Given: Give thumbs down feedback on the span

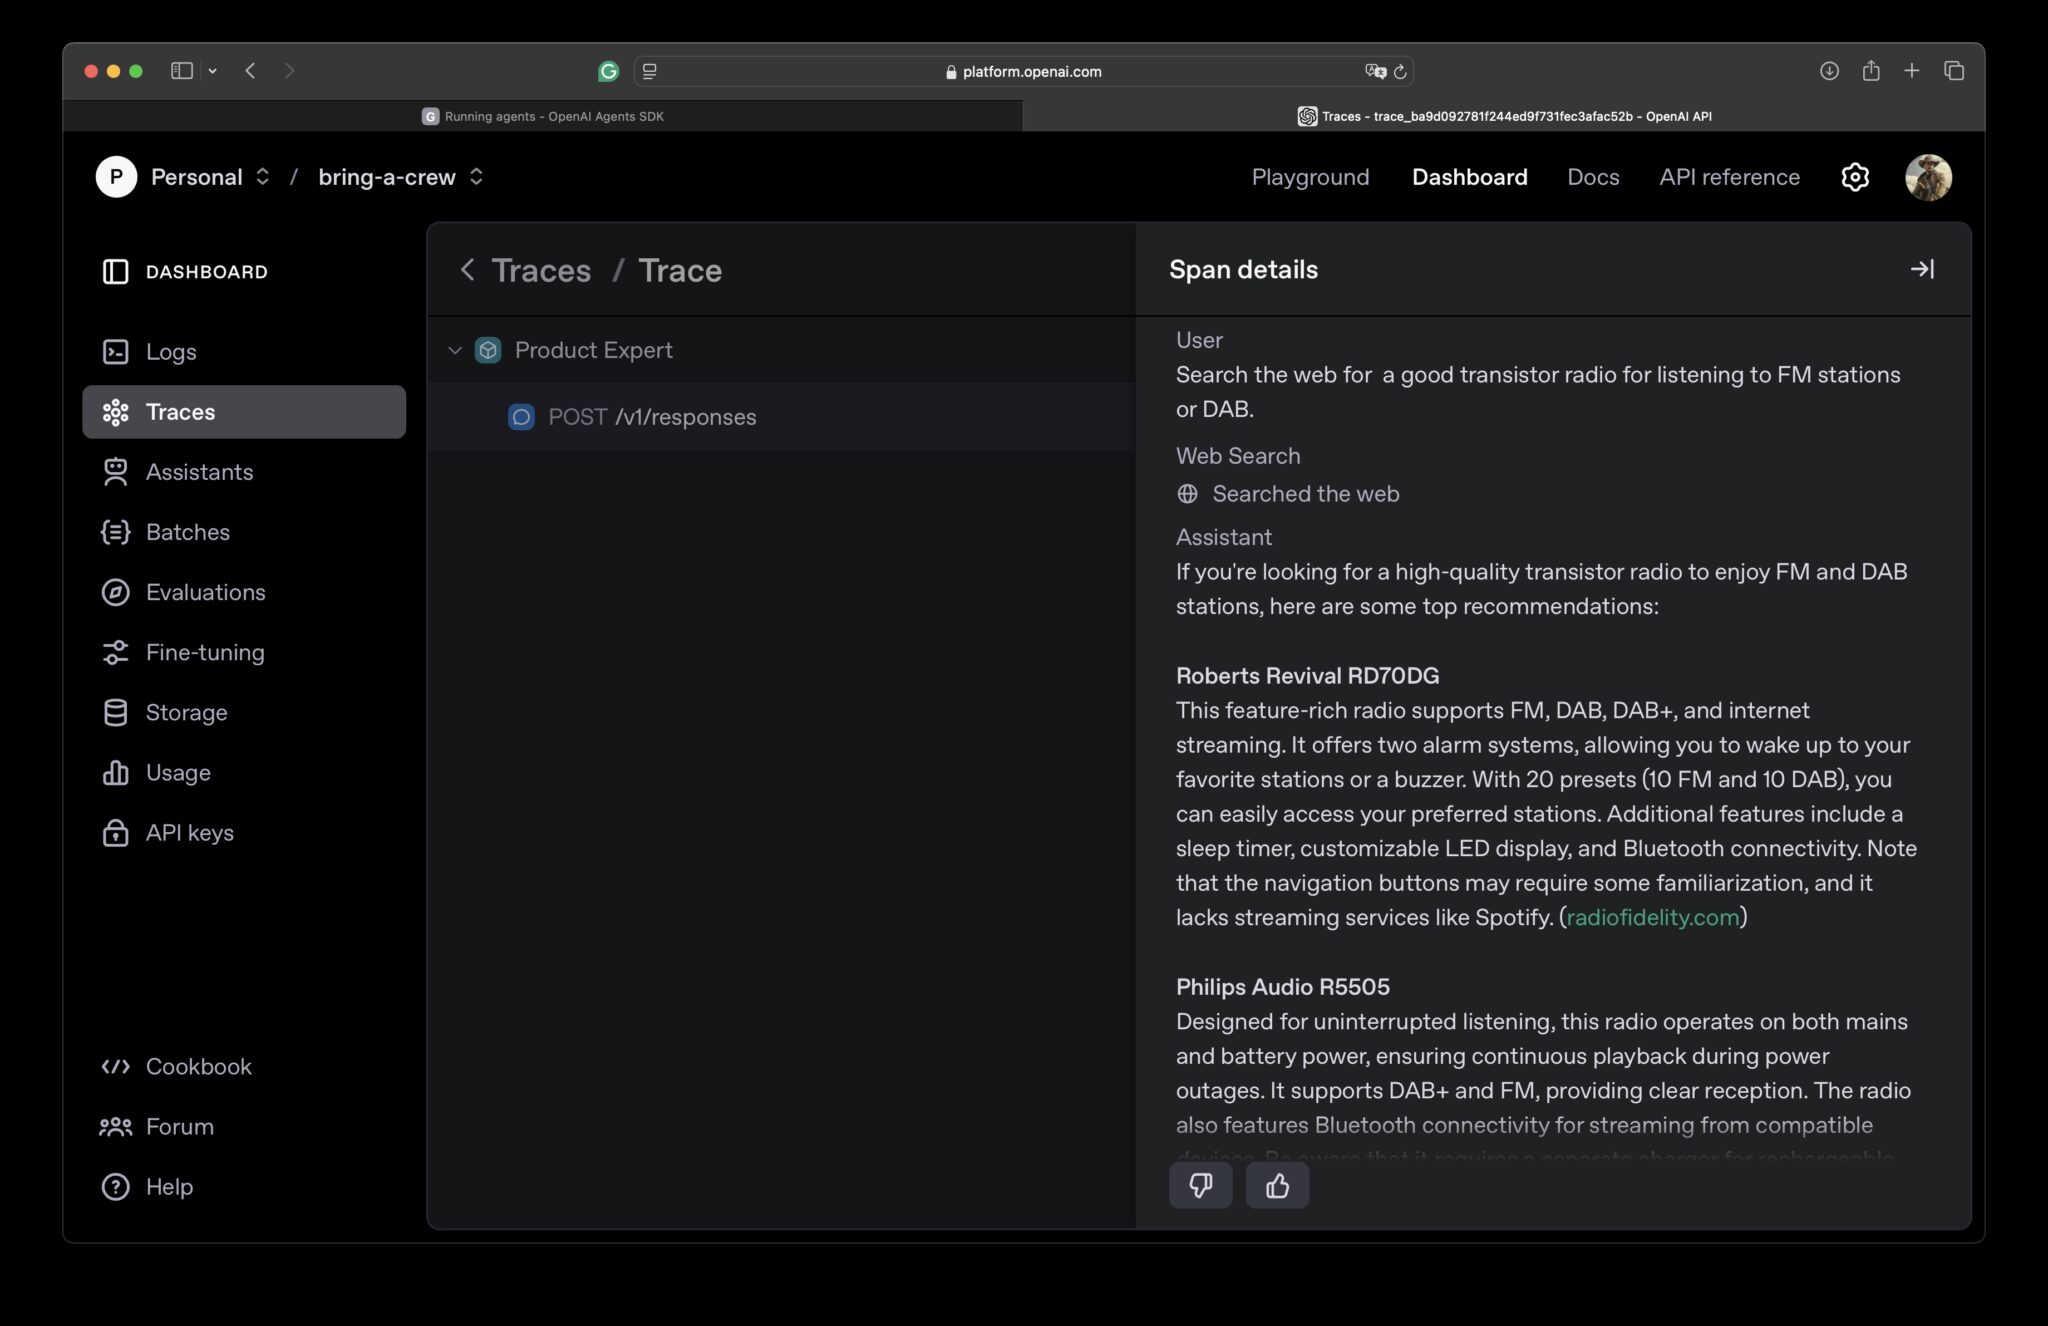Looking at the screenshot, I should [x=1201, y=1185].
